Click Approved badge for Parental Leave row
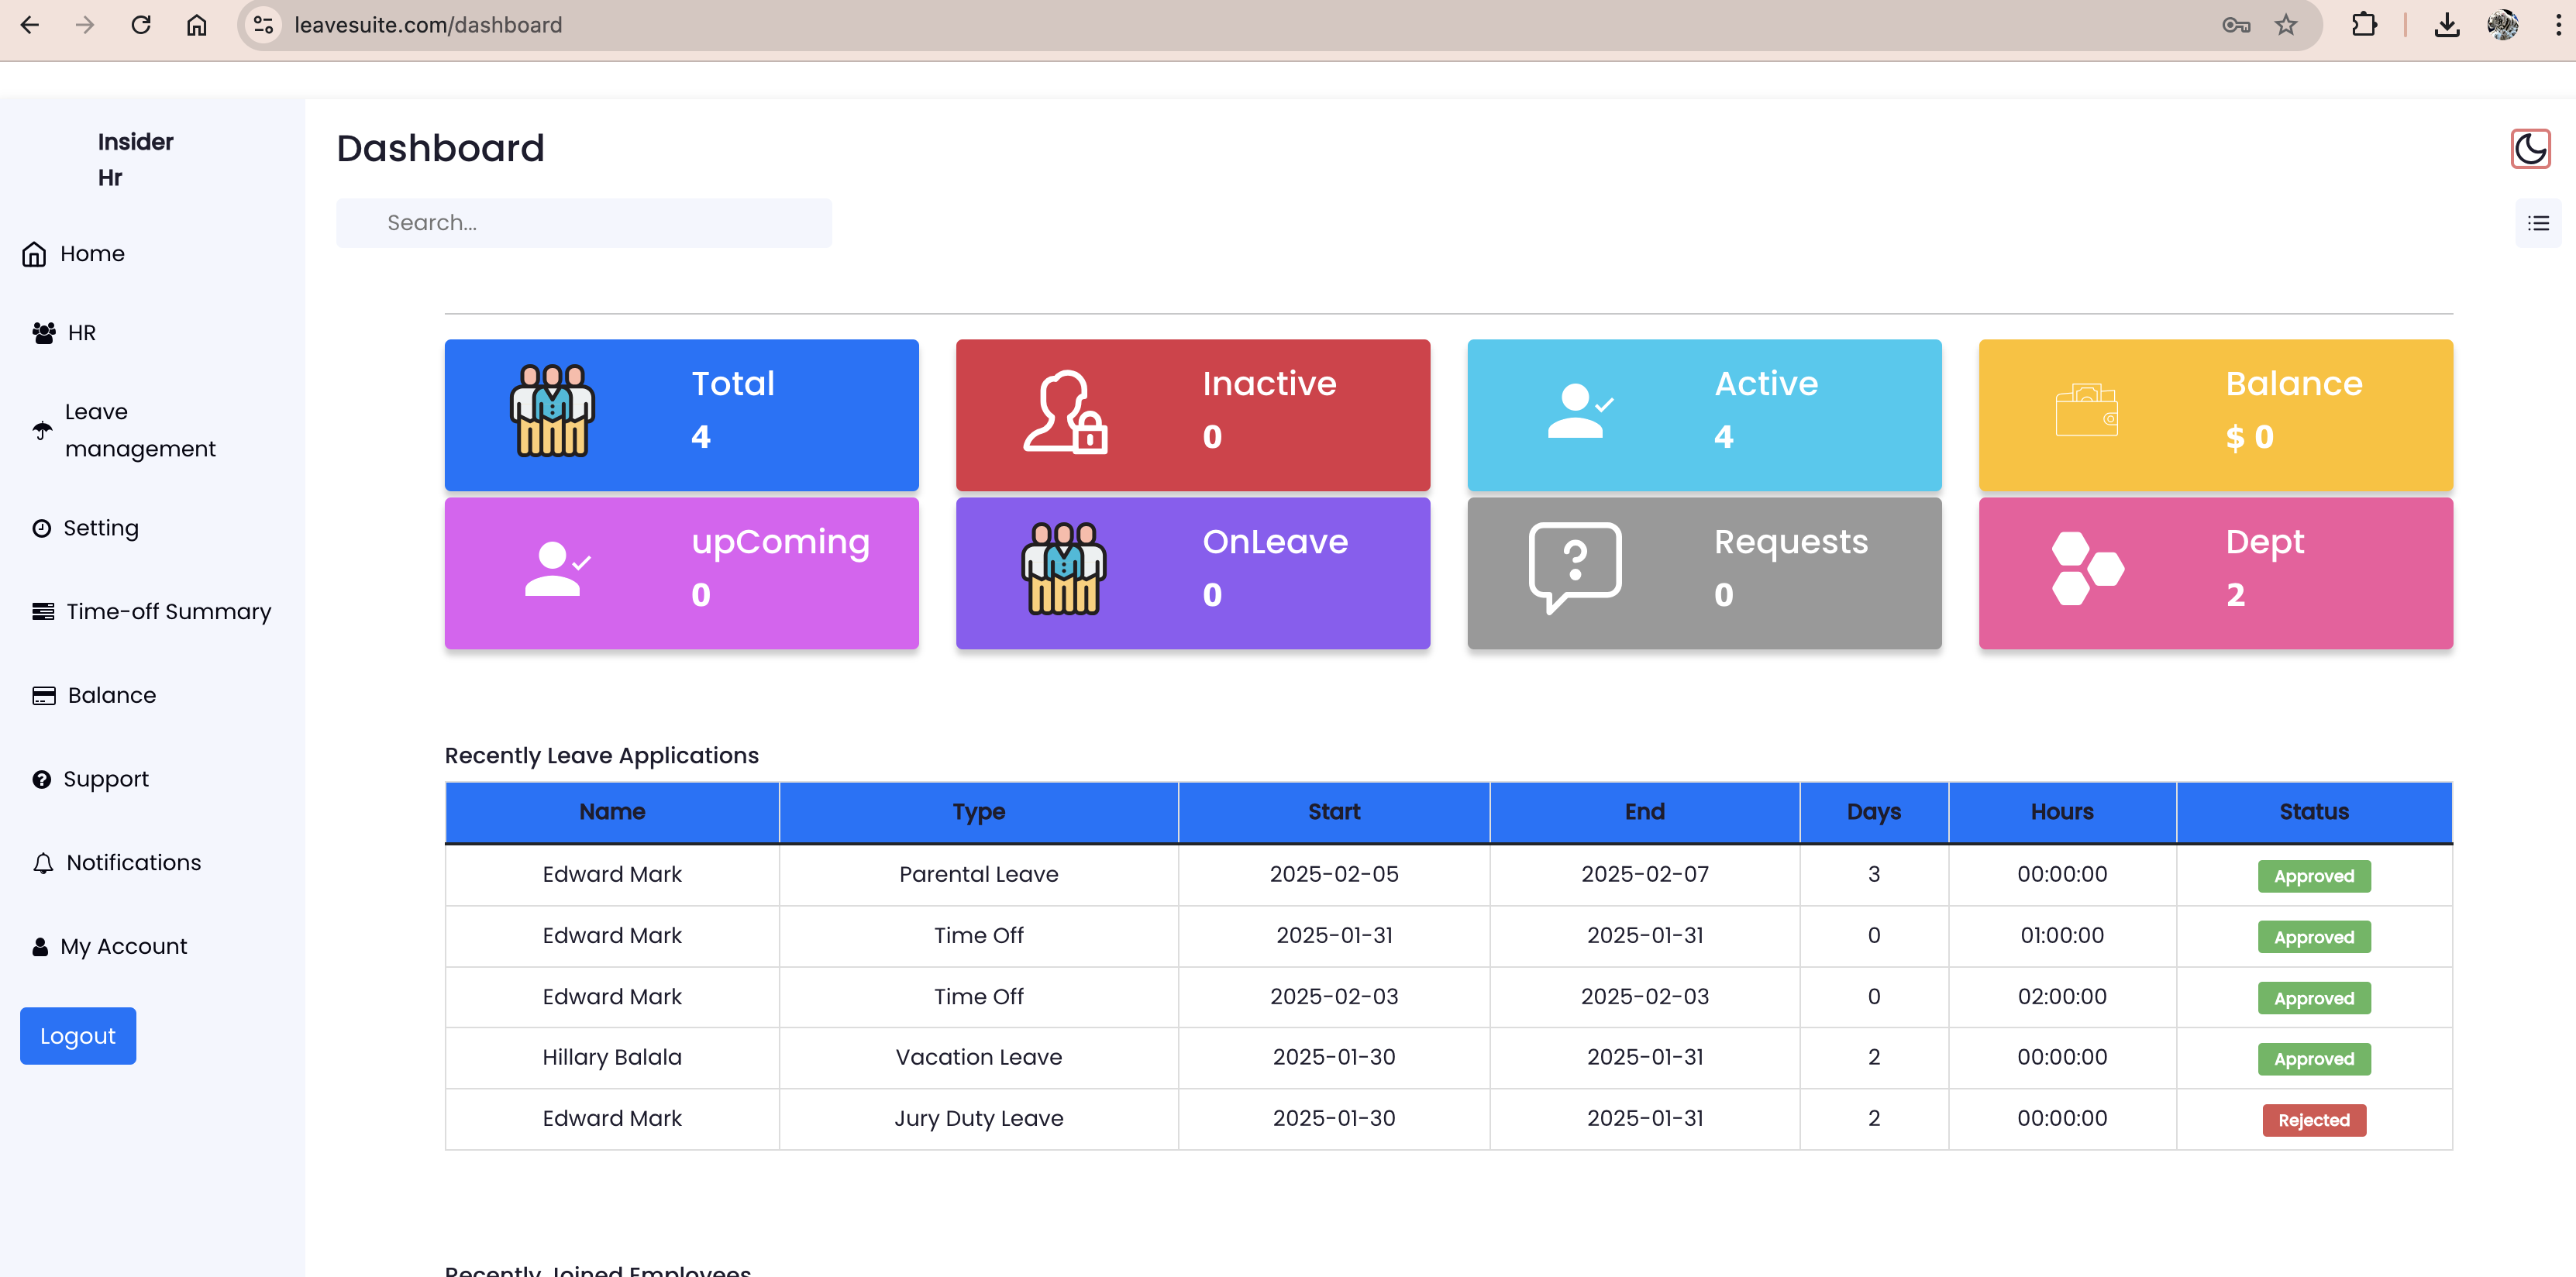The width and height of the screenshot is (2576, 1277). pos(2314,876)
